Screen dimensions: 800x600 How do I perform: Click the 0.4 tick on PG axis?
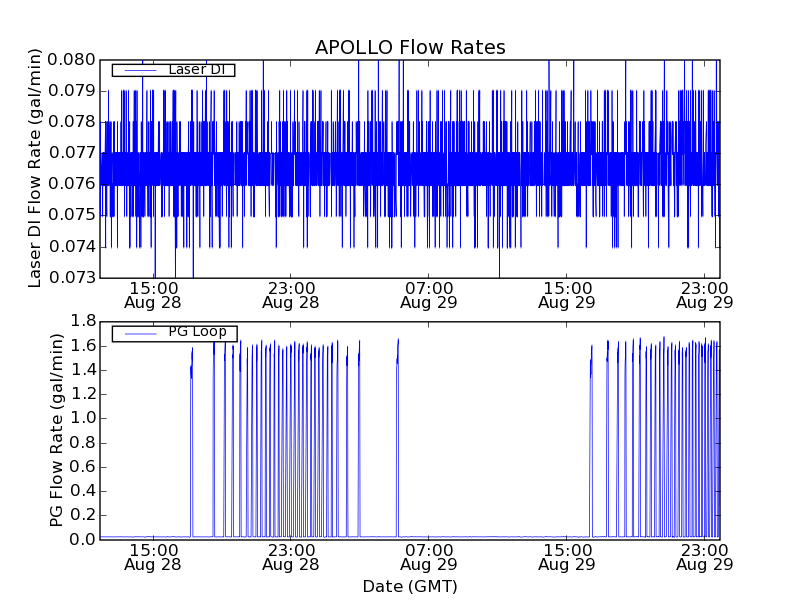tap(83, 491)
